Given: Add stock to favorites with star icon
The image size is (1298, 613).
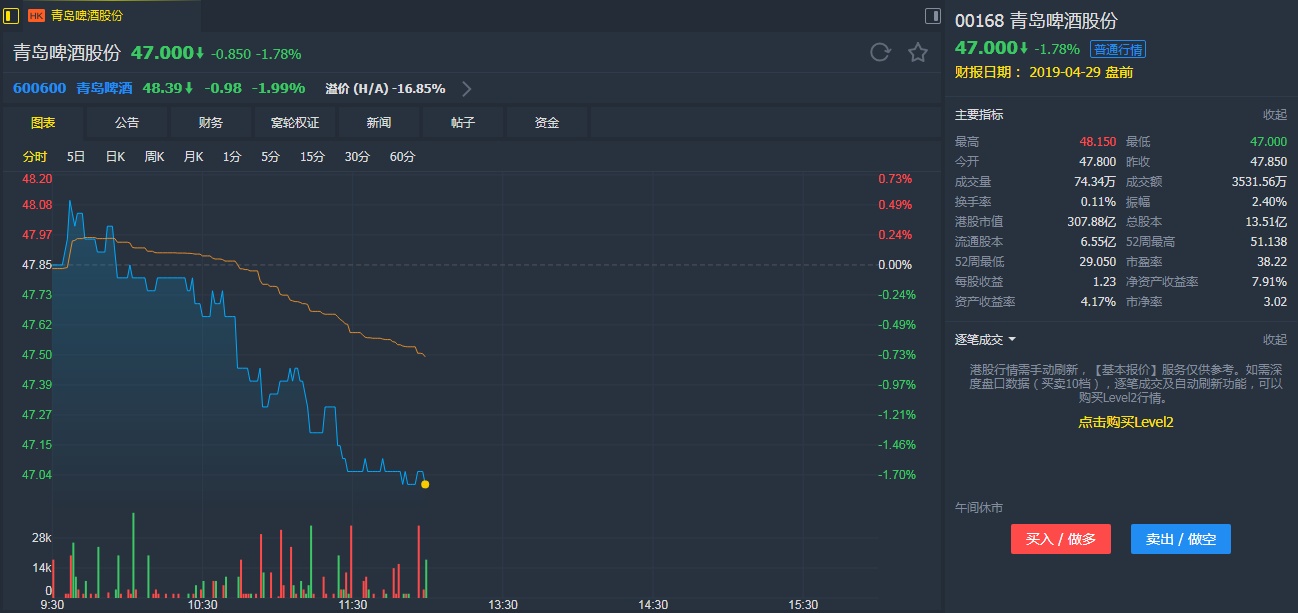Looking at the screenshot, I should tap(918, 52).
